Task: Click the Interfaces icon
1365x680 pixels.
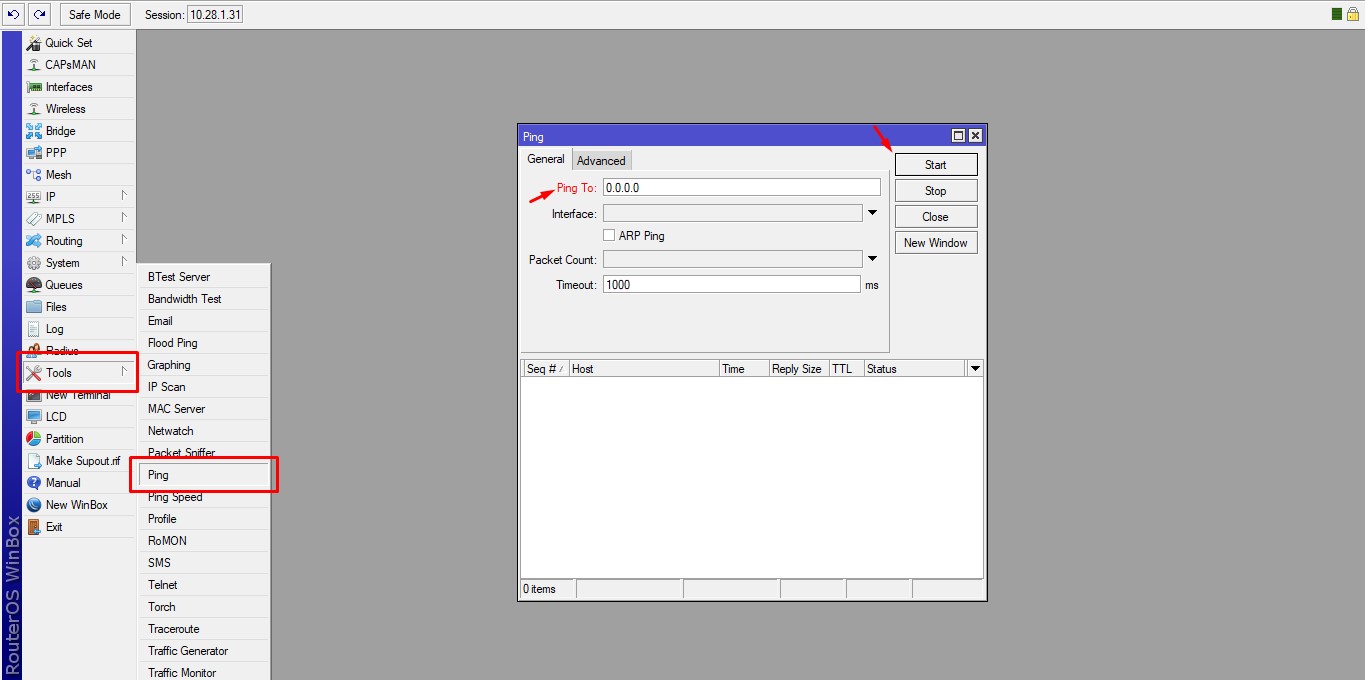Action: coord(34,87)
